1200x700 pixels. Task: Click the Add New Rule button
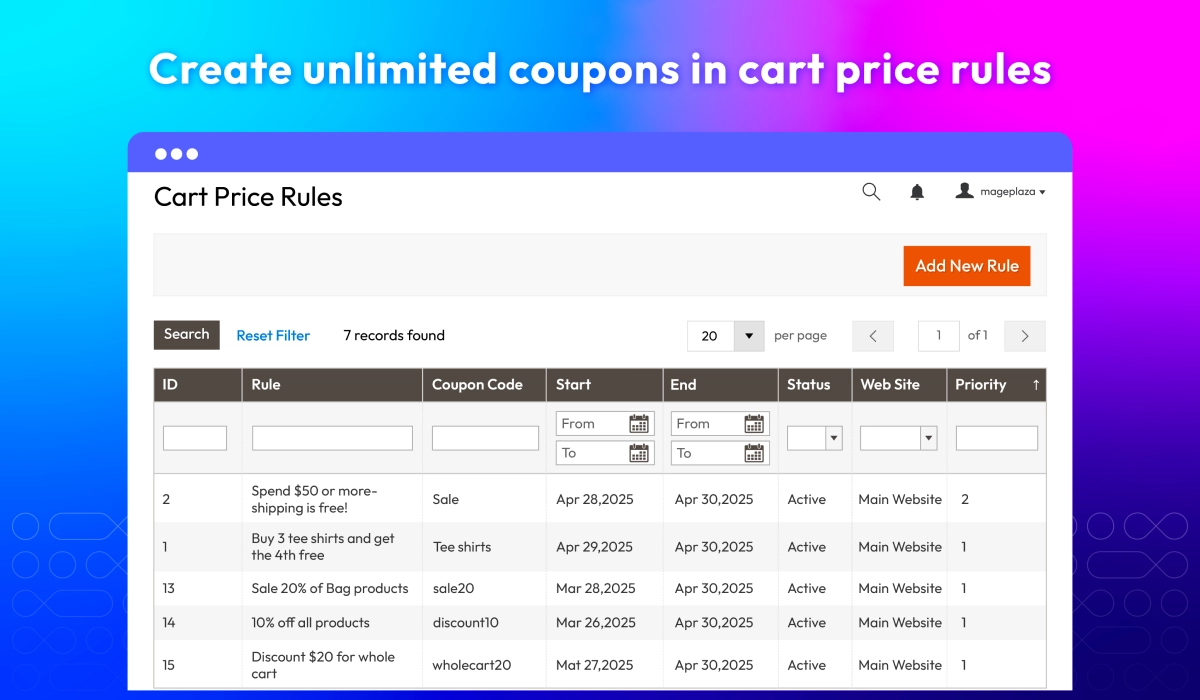coord(966,266)
